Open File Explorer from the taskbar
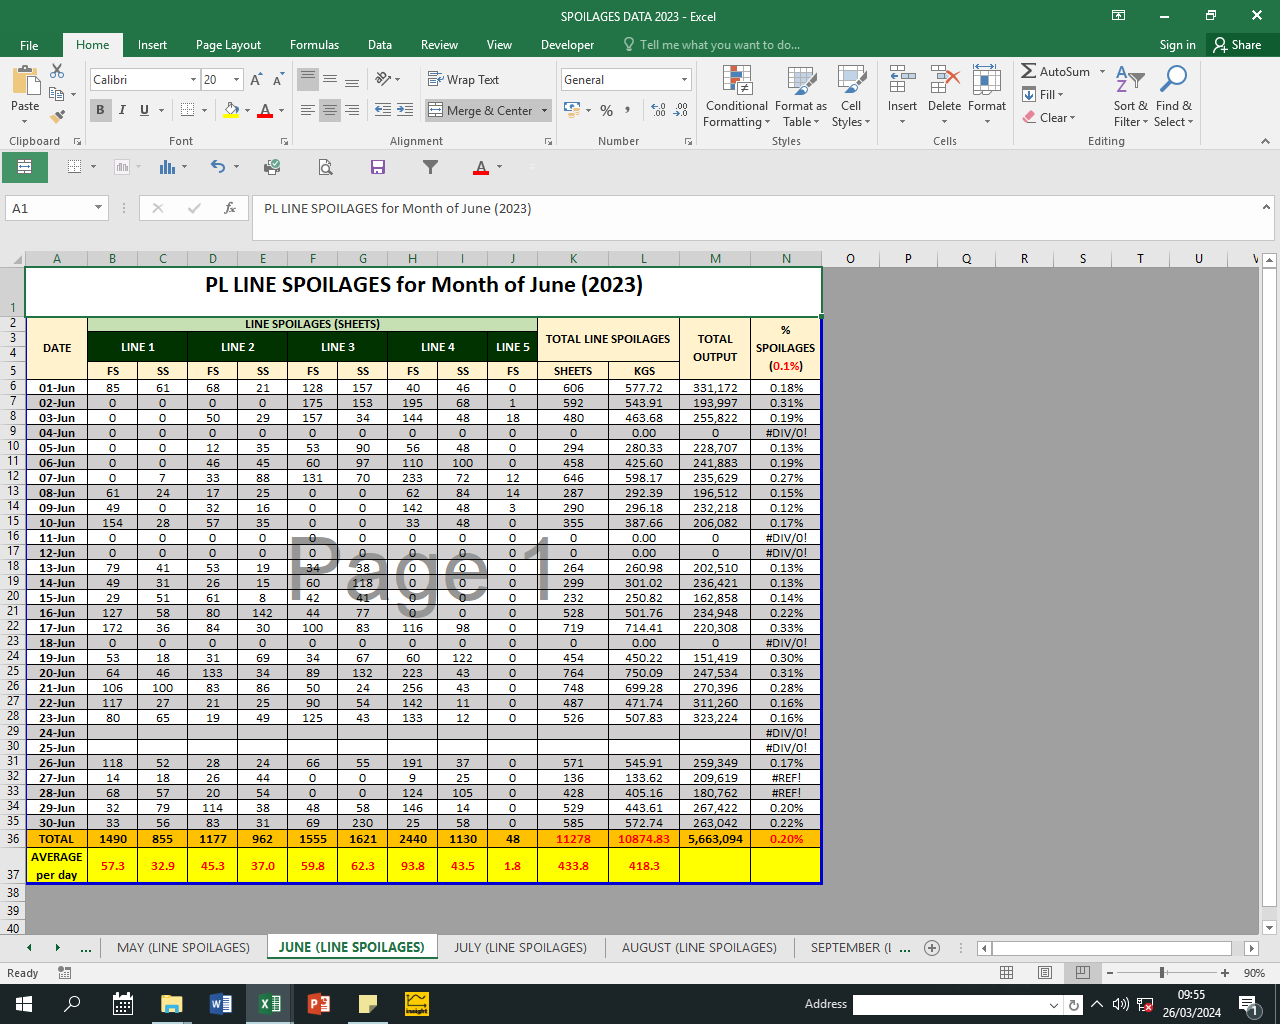The height and width of the screenshot is (1024, 1280). click(171, 1004)
